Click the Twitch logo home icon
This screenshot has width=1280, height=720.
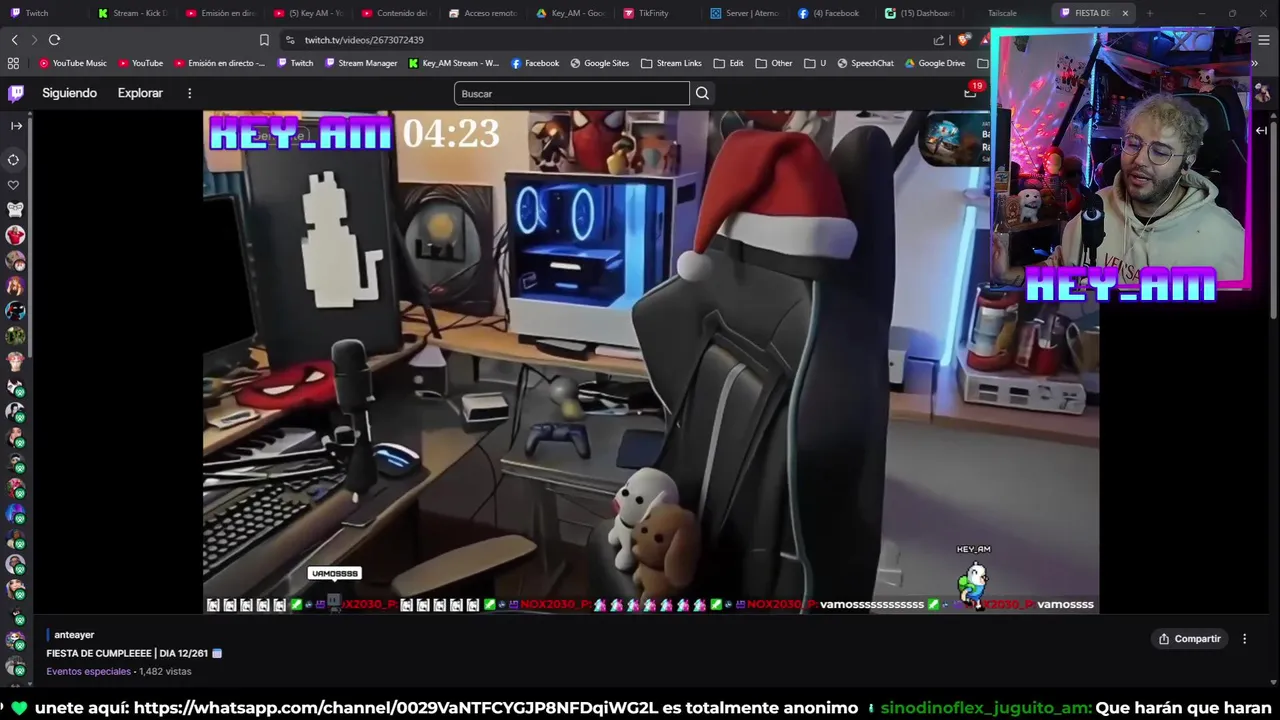tap(16, 93)
